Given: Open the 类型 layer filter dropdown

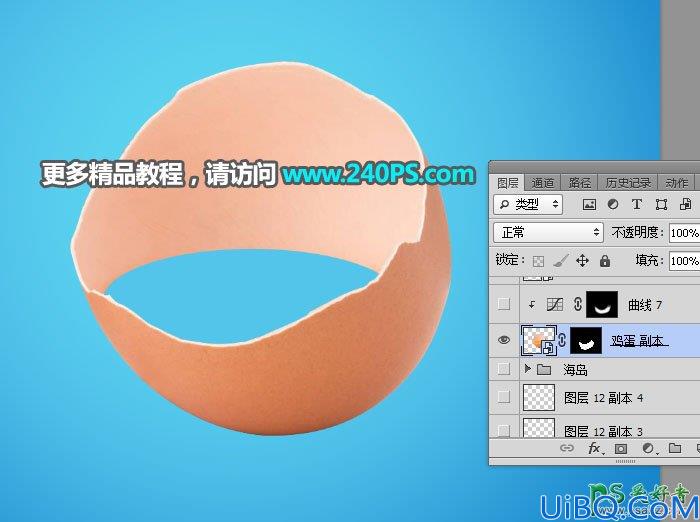Looking at the screenshot, I should (x=528, y=205).
